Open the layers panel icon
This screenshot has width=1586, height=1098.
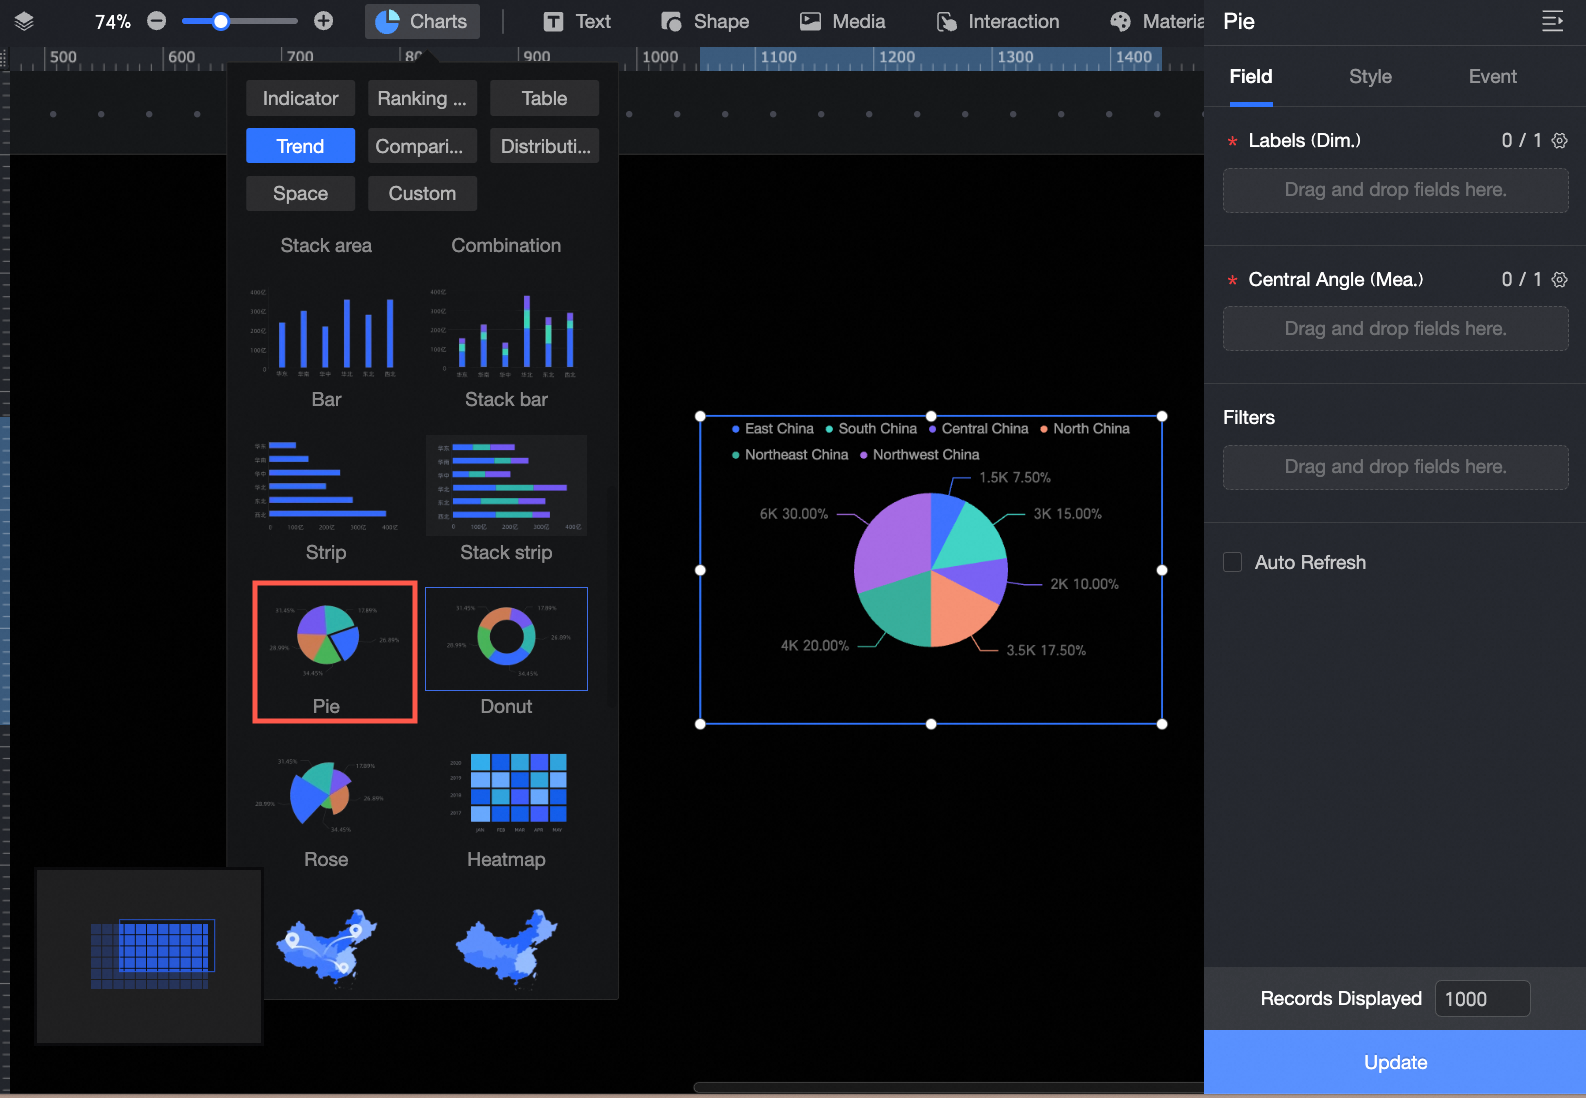pyautogui.click(x=24, y=21)
